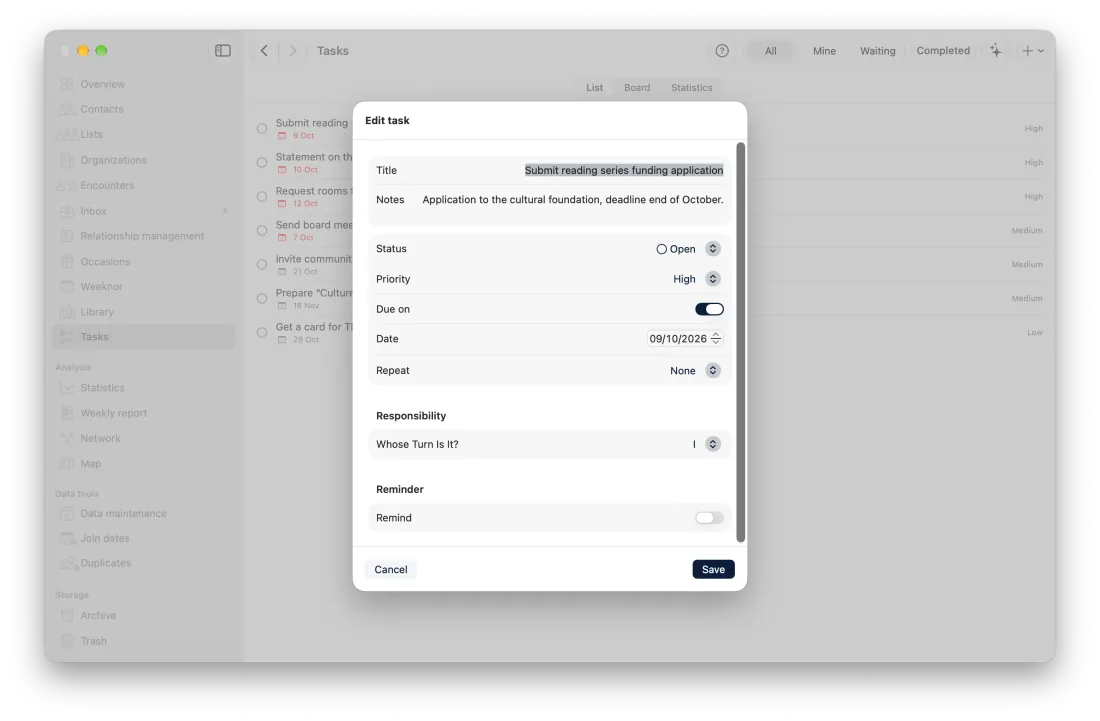Image resolution: width=1100 pixels, height=721 pixels.
Task: Go forward with the right chevron
Action: click(293, 50)
